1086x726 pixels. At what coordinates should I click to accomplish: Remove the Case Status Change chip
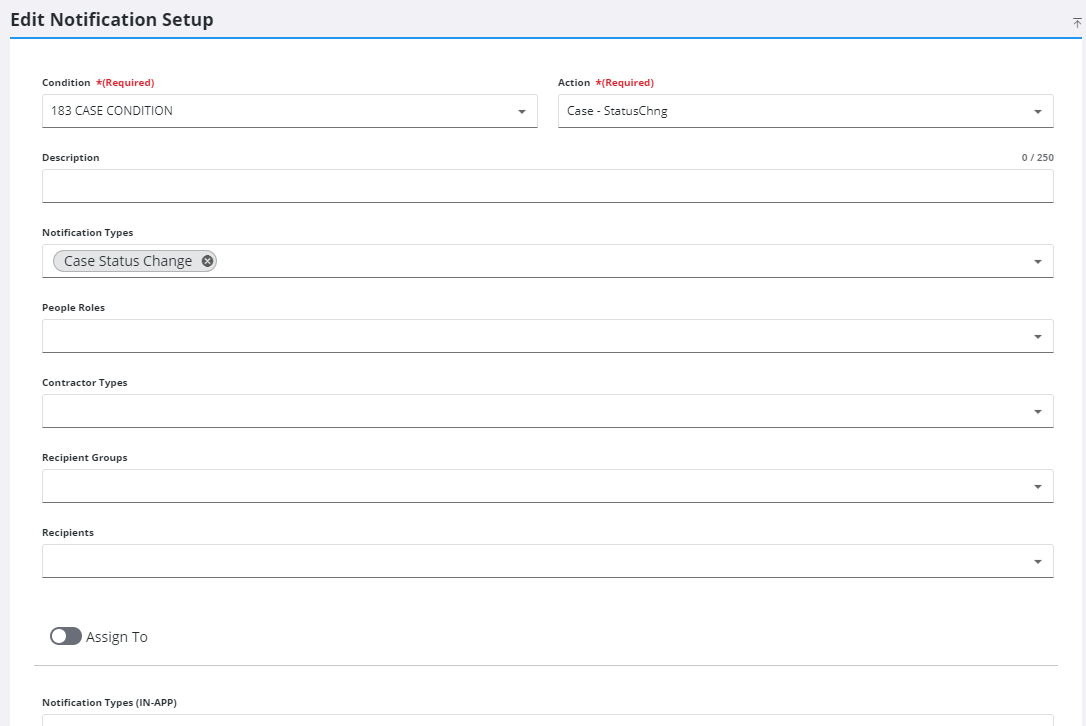pos(206,260)
